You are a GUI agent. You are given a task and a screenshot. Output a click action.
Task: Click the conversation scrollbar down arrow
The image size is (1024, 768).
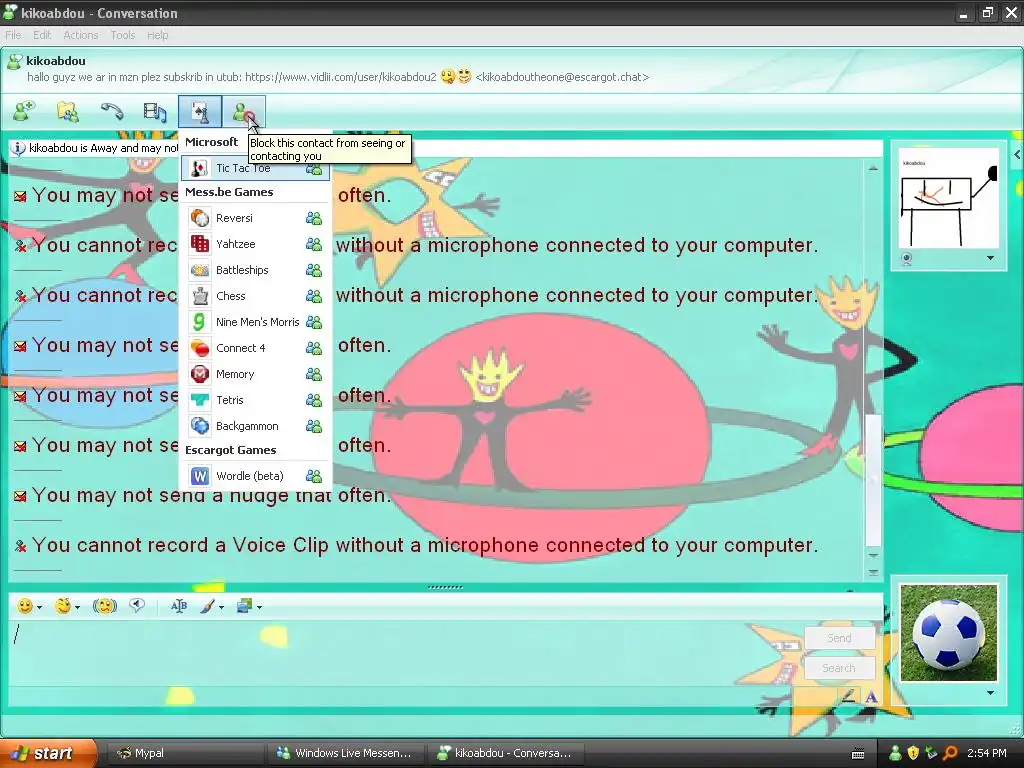point(873,556)
